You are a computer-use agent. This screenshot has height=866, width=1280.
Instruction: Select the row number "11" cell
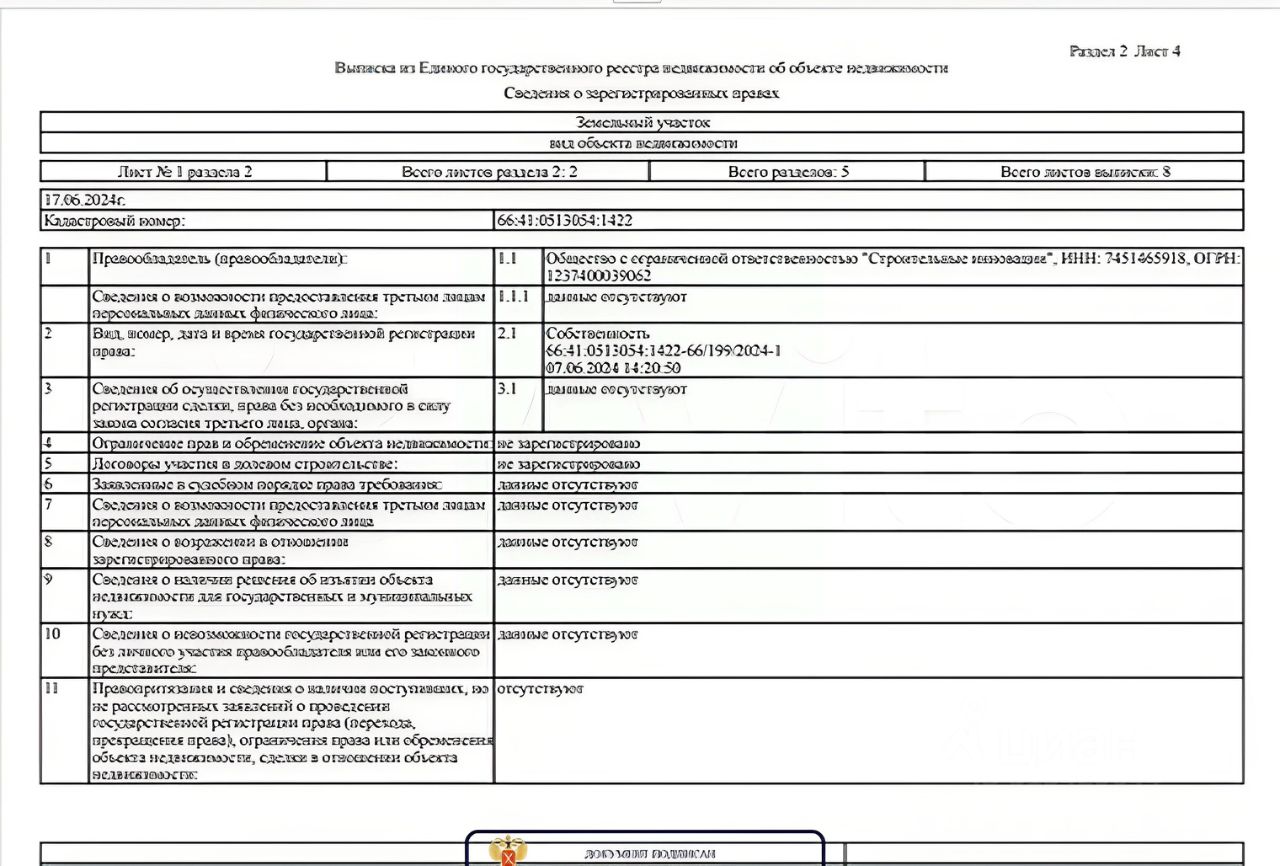65,730
